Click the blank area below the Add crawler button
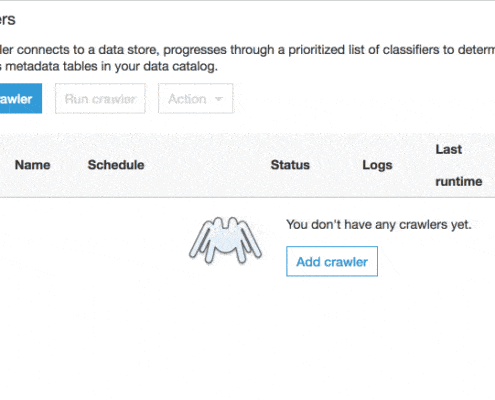The image size is (495, 400). click(332, 327)
